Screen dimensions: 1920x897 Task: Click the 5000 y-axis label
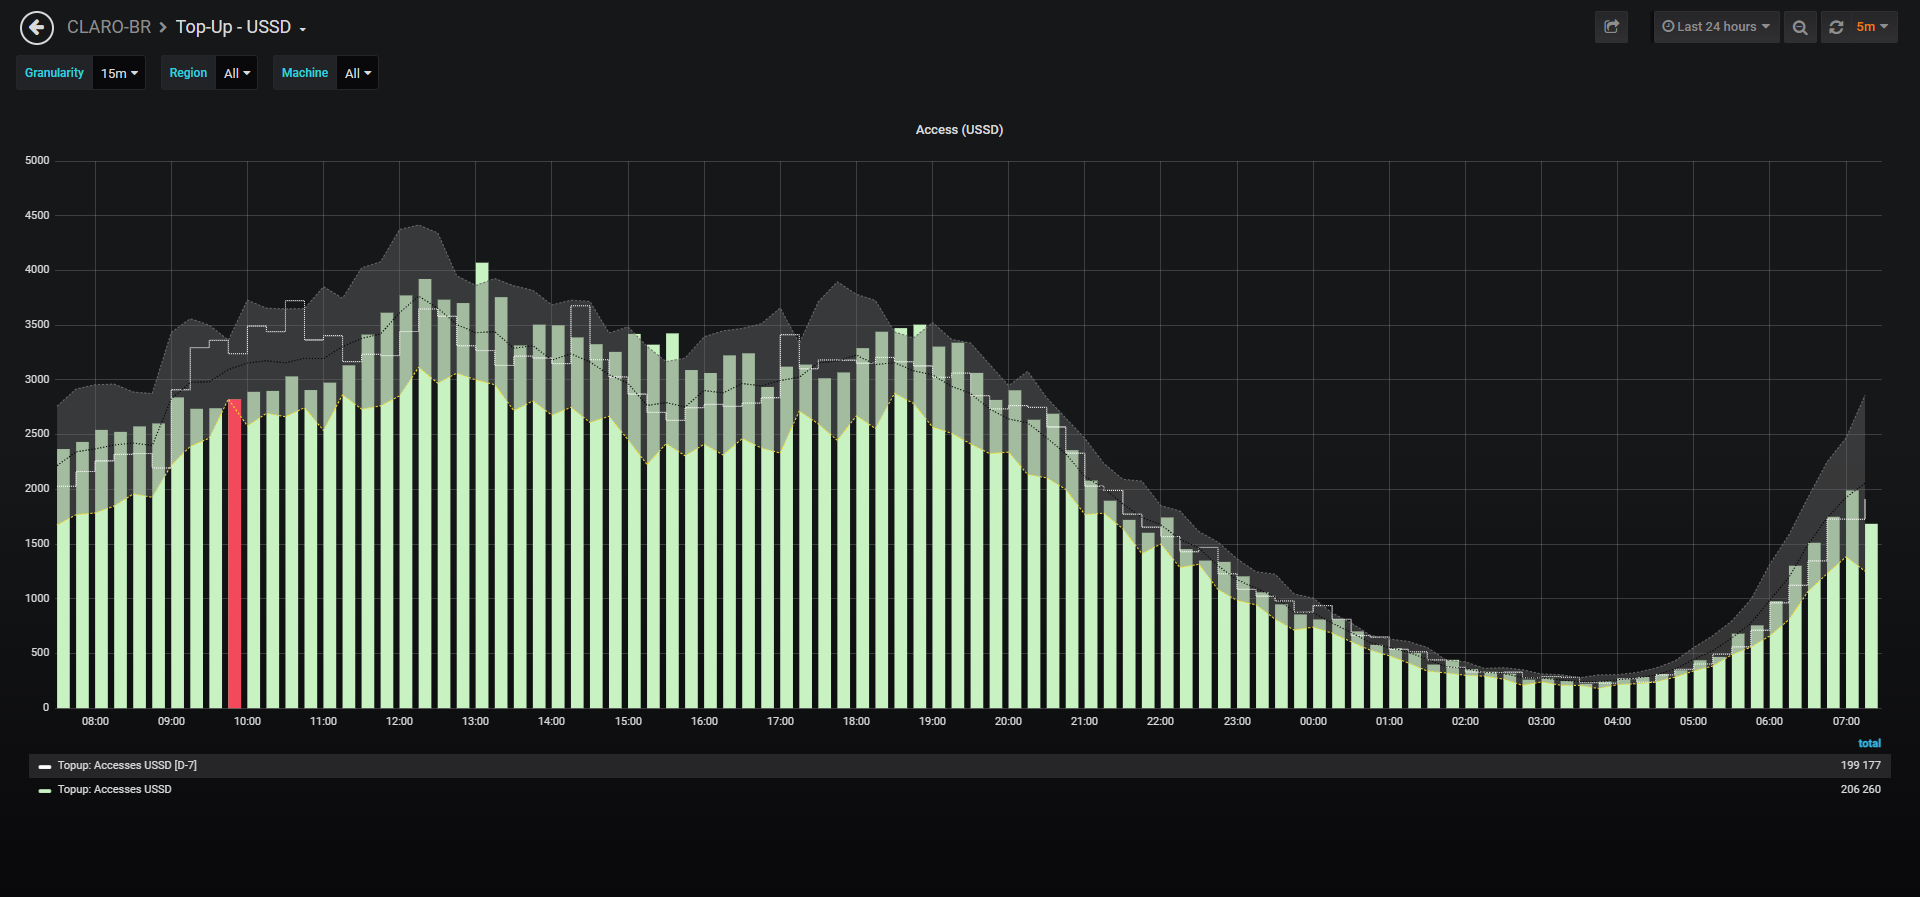point(37,161)
